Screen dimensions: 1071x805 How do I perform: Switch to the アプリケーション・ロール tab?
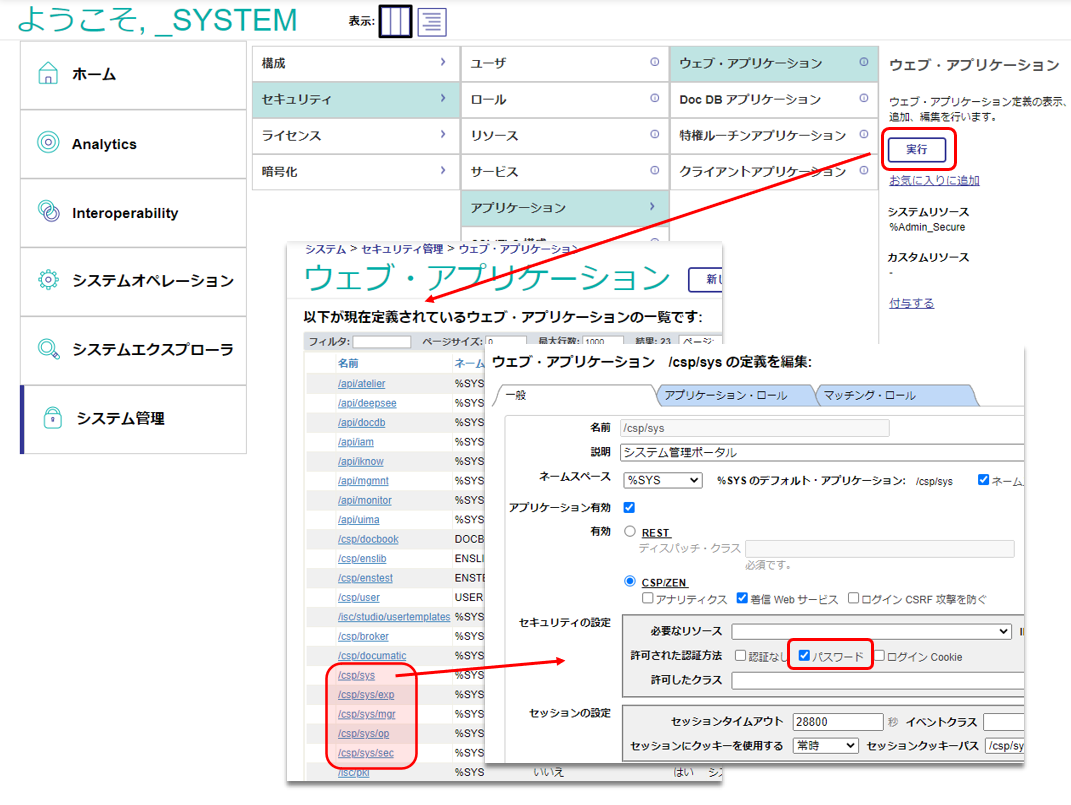(733, 395)
